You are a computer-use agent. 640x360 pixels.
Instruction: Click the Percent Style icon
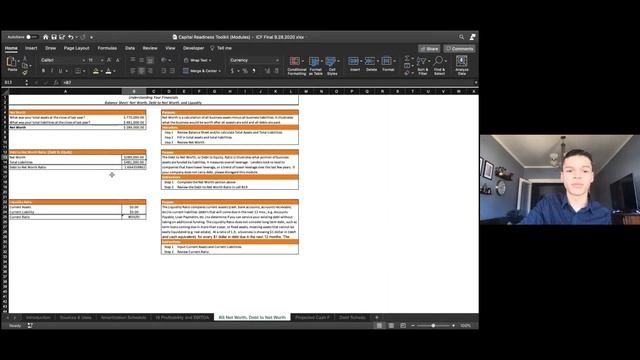click(x=245, y=71)
